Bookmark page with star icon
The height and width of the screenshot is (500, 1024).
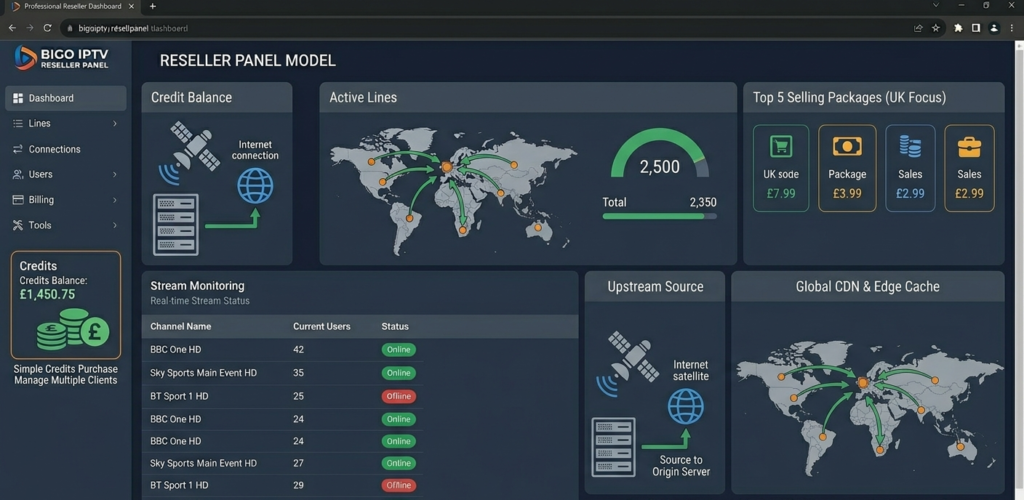[935, 28]
